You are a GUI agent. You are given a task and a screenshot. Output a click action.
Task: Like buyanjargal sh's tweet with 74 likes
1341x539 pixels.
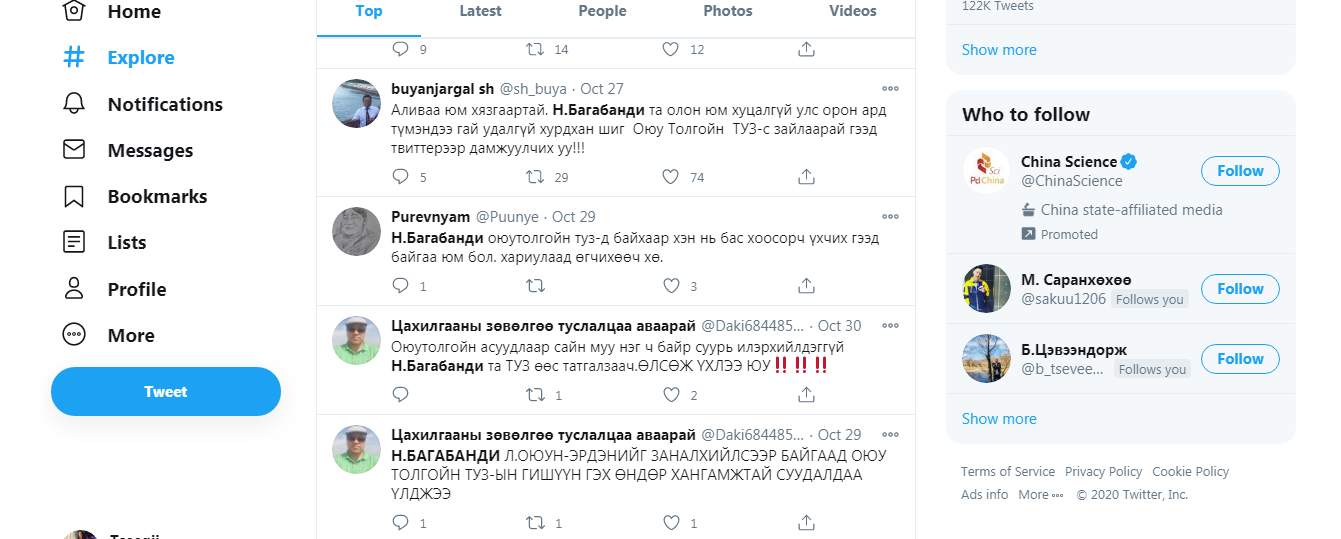click(671, 177)
